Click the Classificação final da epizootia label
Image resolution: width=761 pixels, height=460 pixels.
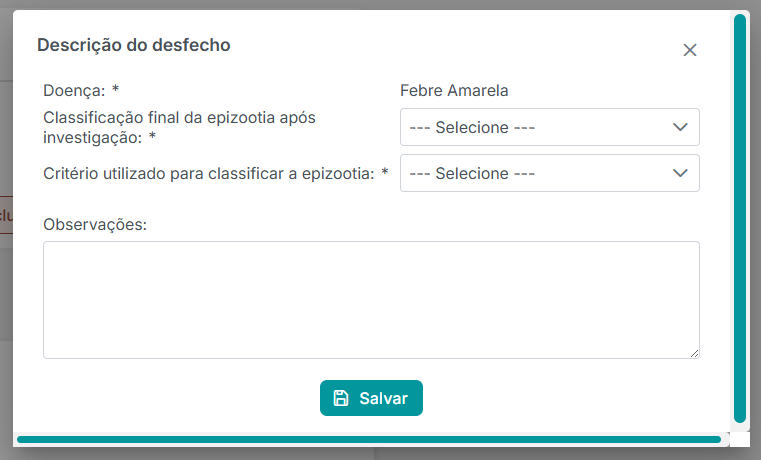point(180,128)
